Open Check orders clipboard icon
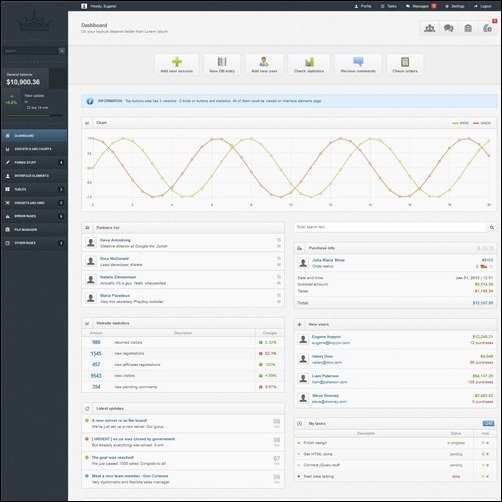The height and width of the screenshot is (502, 502). click(x=405, y=62)
